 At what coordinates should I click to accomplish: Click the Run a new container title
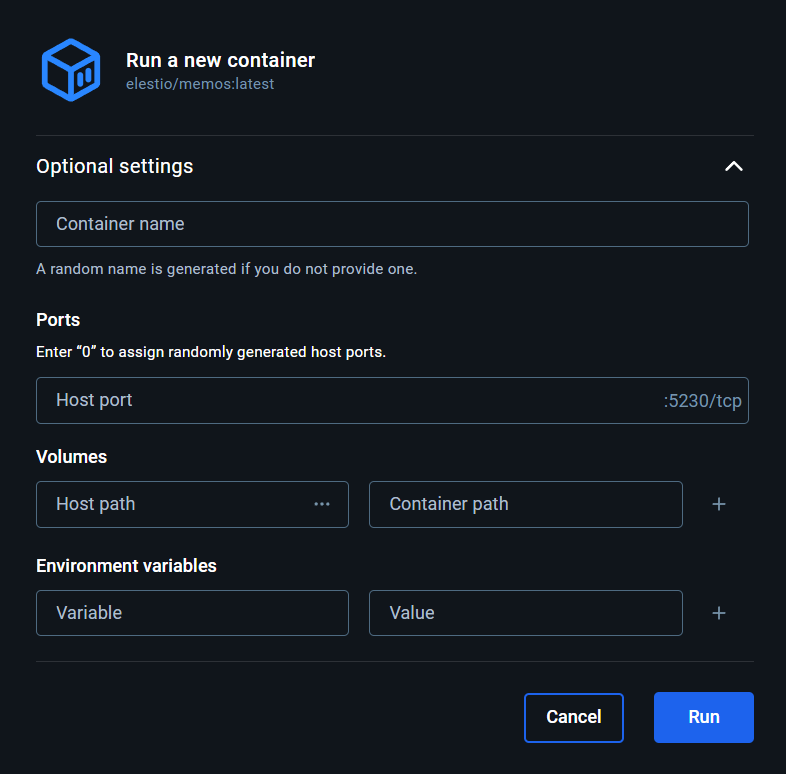220,60
